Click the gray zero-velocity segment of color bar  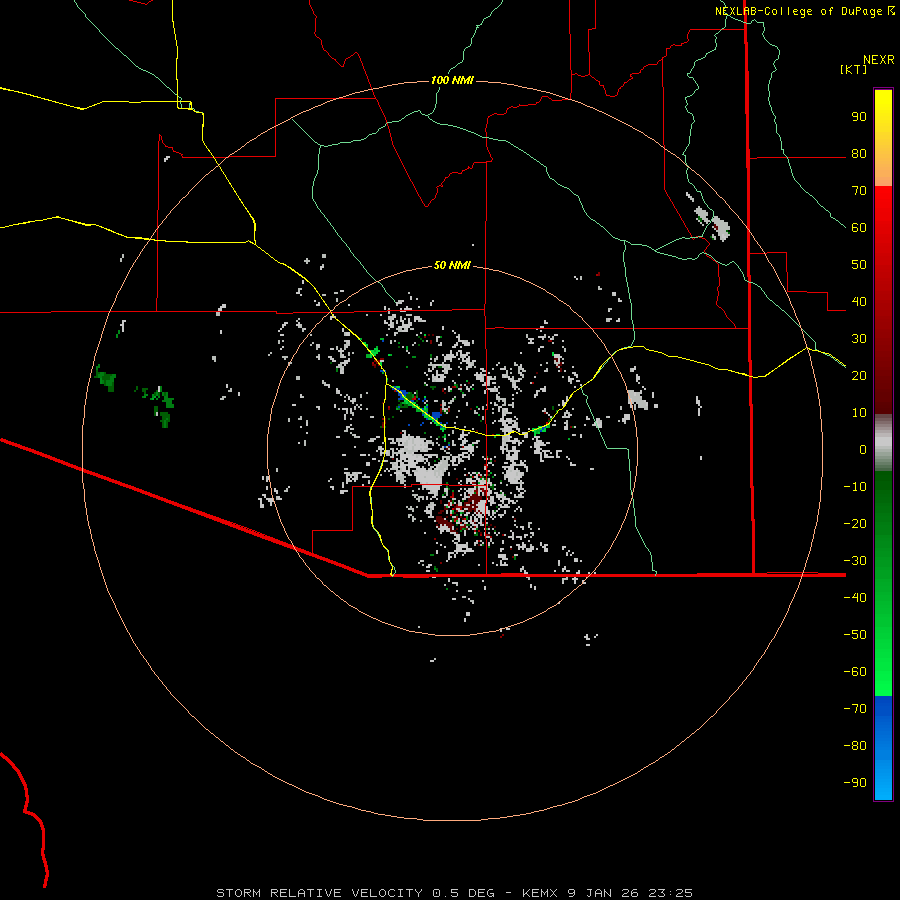883,442
